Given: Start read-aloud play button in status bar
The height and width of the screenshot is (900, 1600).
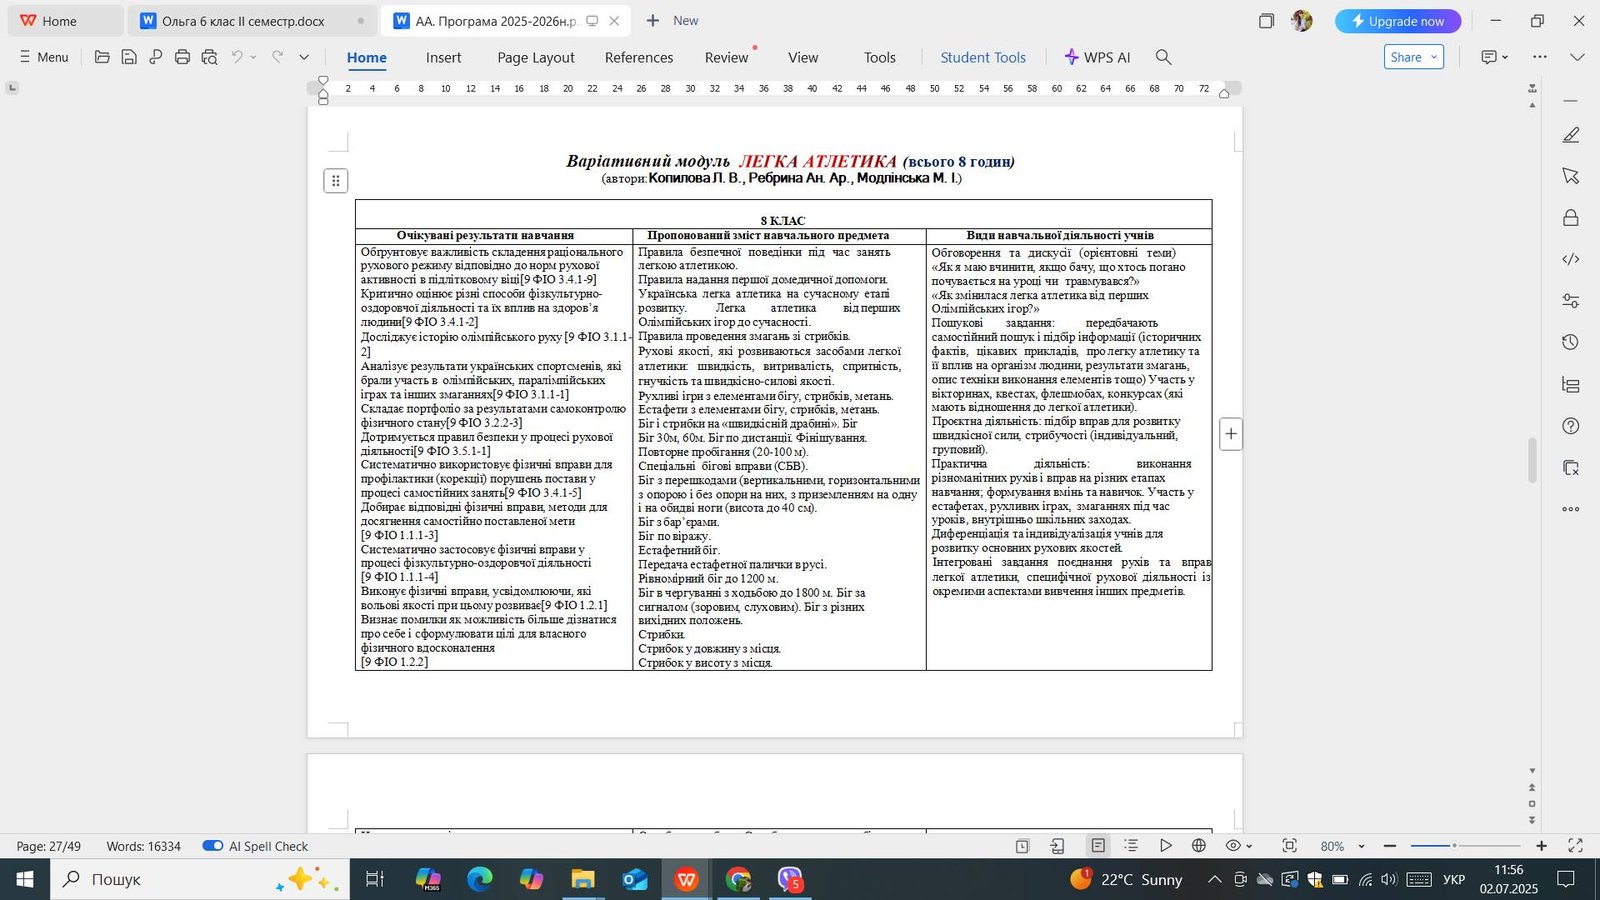Looking at the screenshot, I should pos(1165,846).
